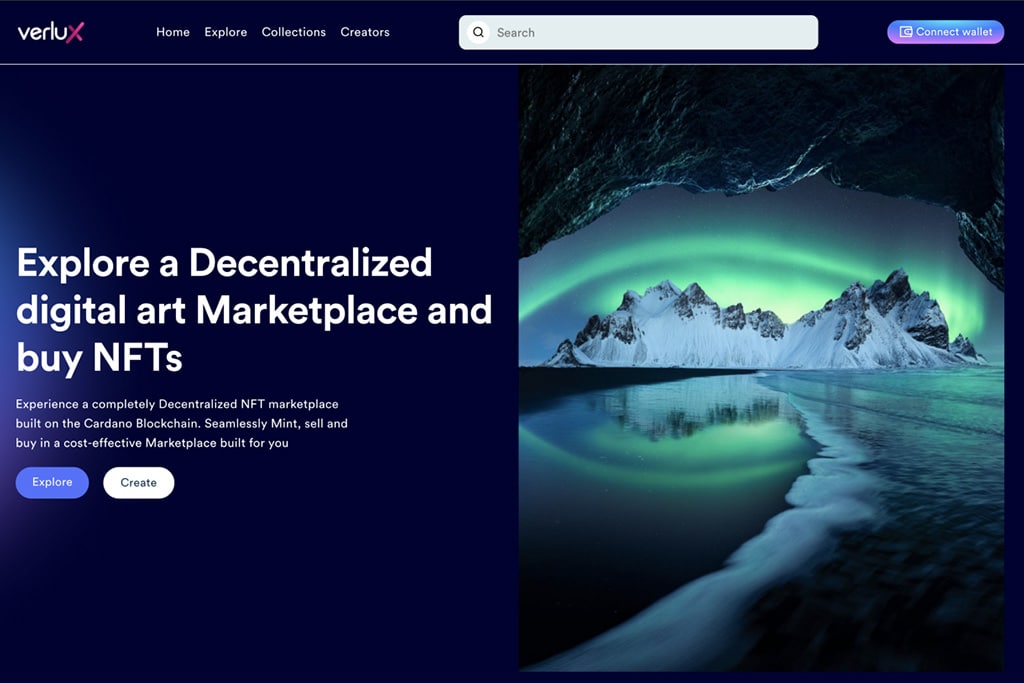Click the Connect wallet button
This screenshot has width=1024, height=683.
click(945, 31)
